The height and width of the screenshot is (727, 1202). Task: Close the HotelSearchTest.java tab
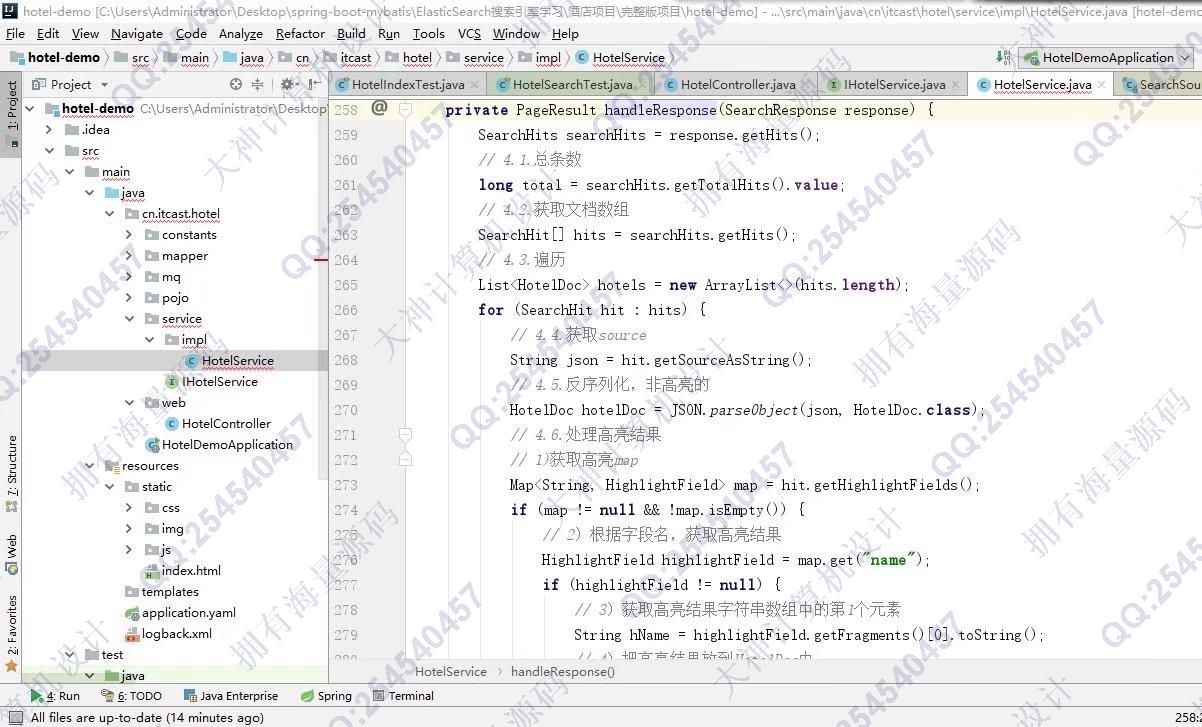tap(642, 85)
